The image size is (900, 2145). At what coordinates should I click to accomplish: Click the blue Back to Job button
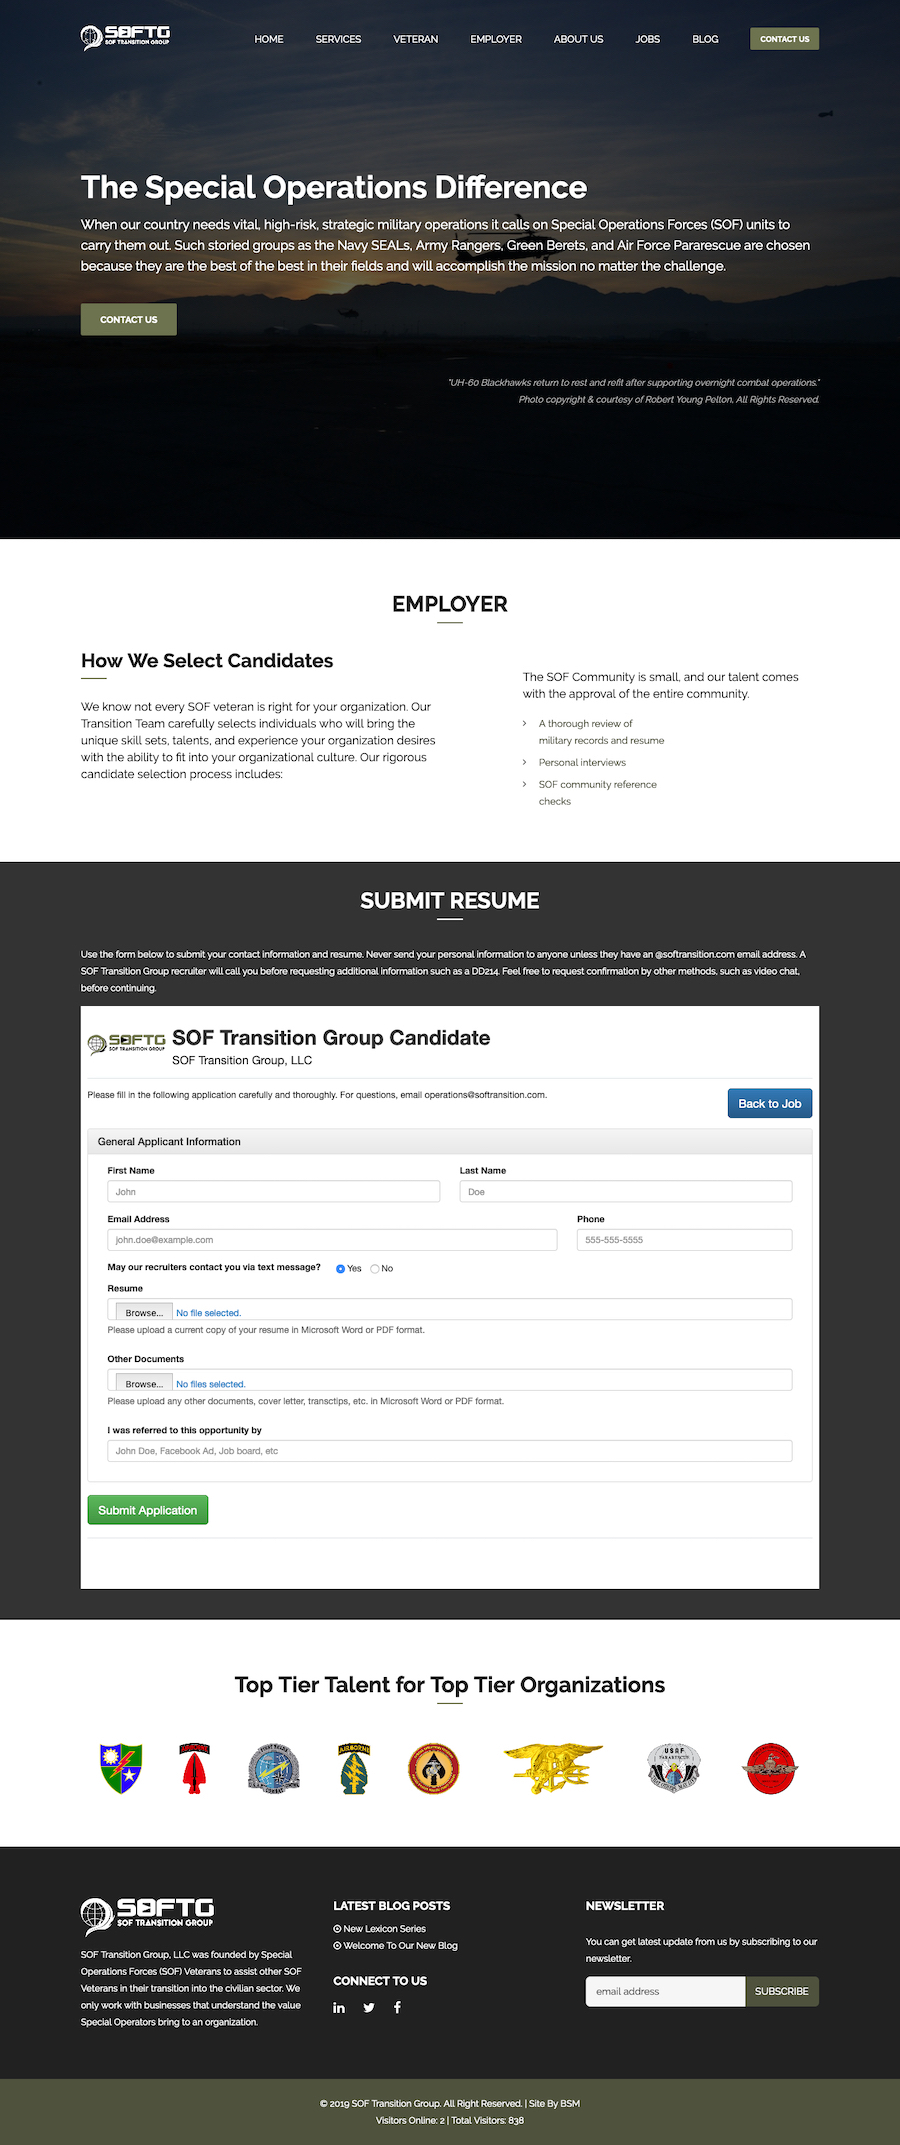pyautogui.click(x=770, y=1103)
